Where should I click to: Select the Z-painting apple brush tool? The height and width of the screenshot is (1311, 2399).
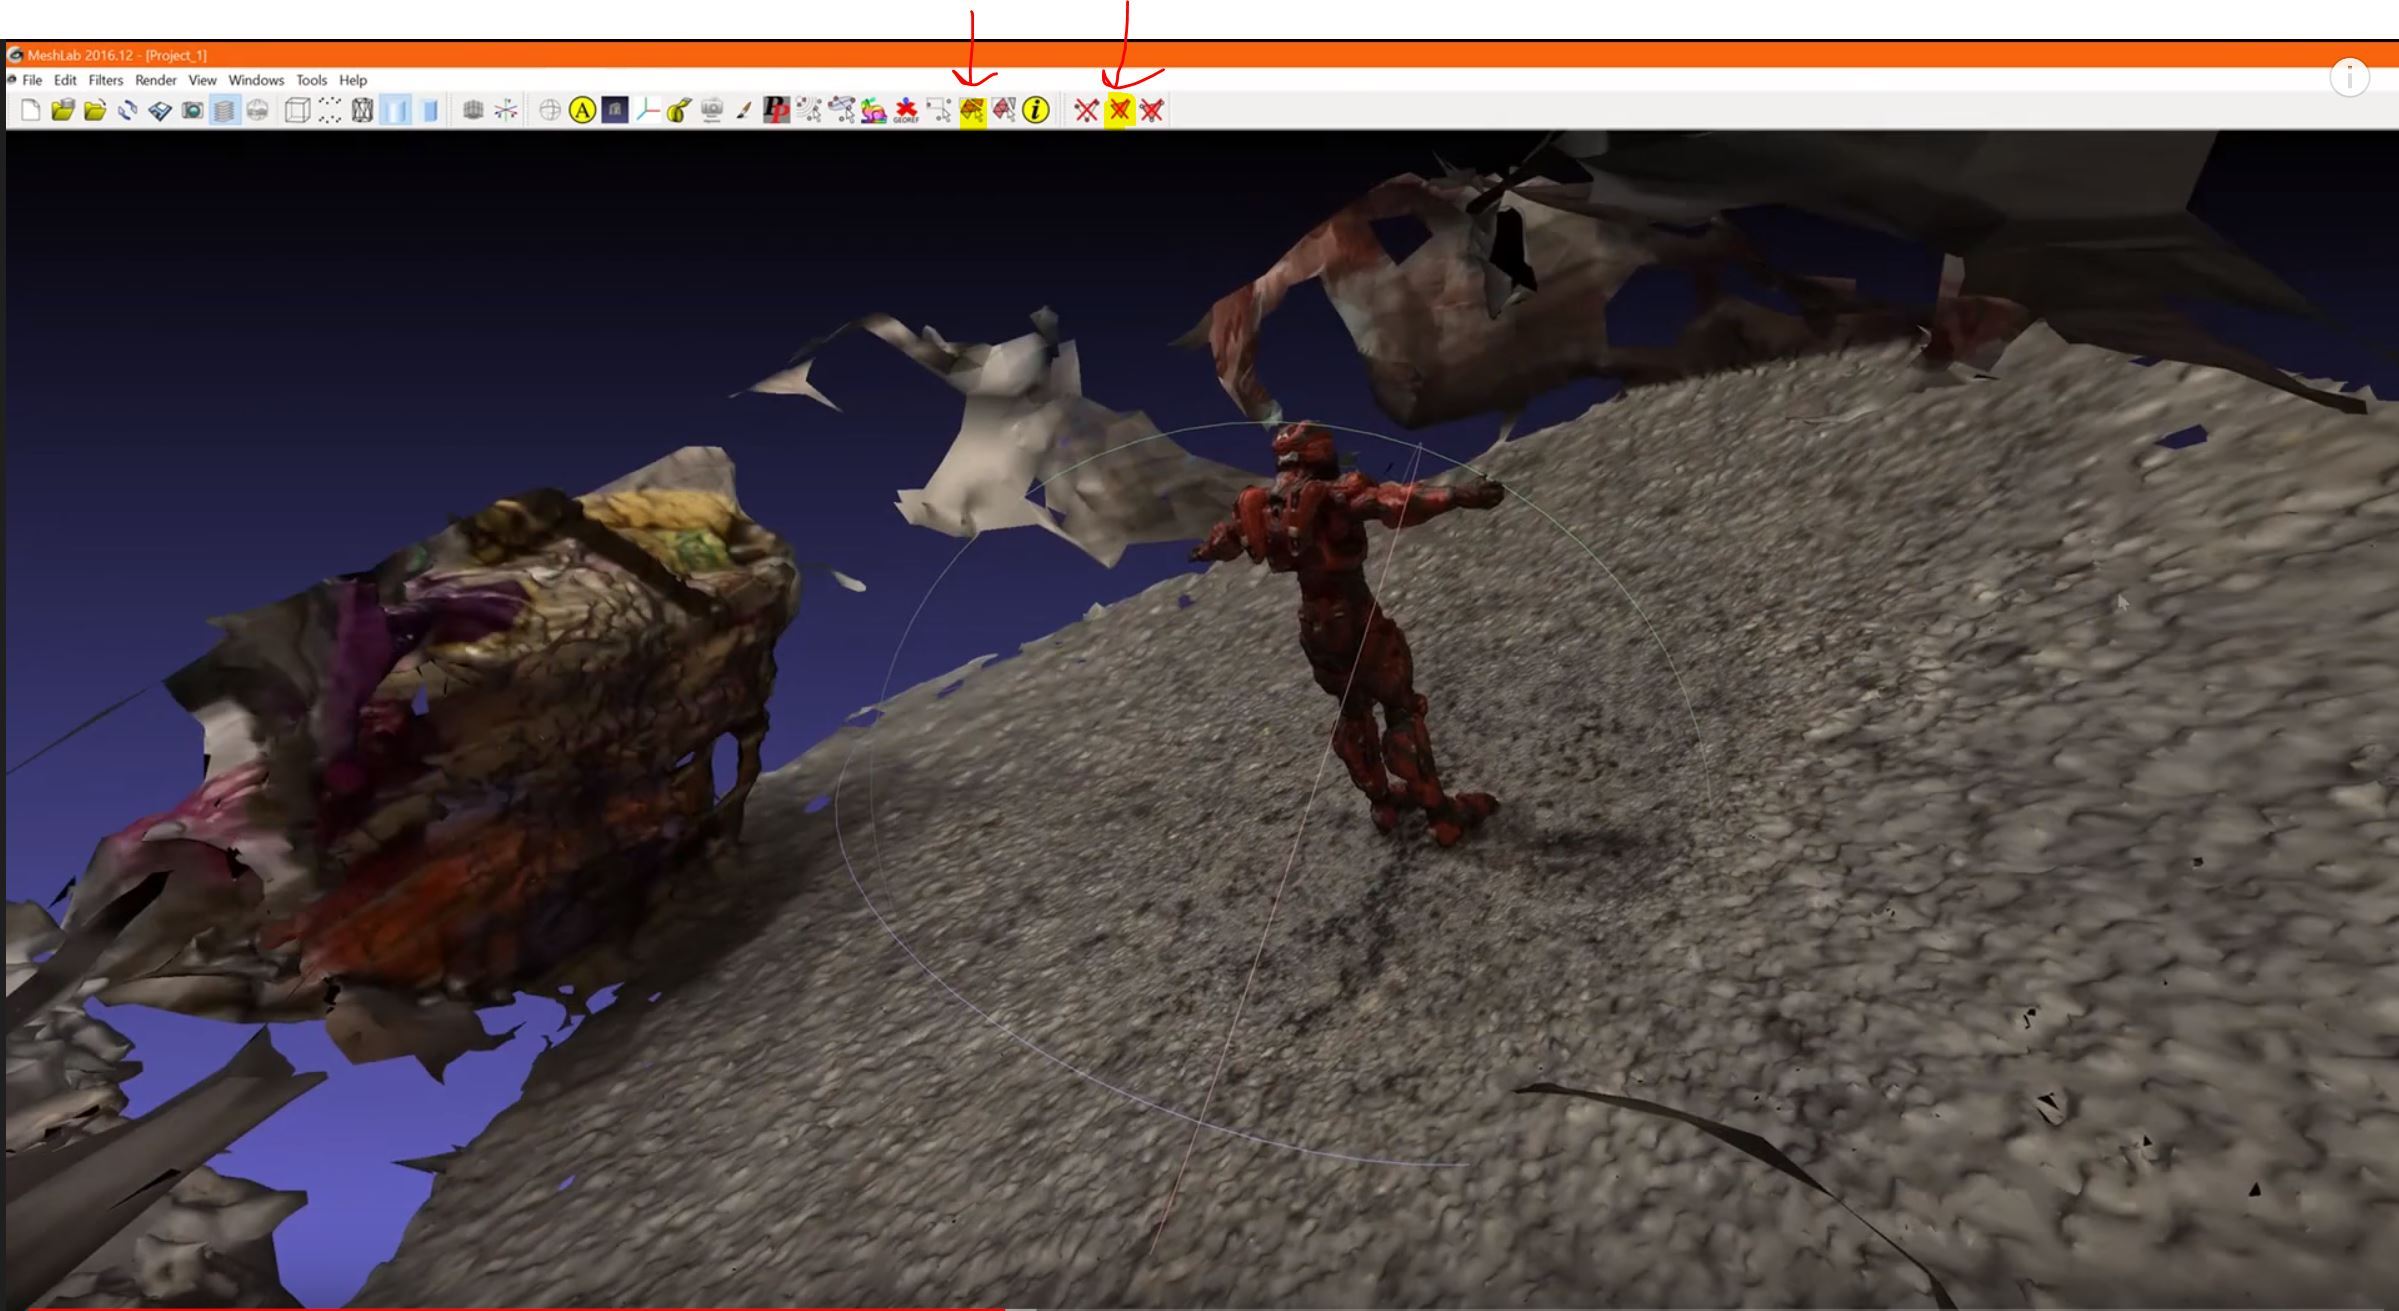679,110
